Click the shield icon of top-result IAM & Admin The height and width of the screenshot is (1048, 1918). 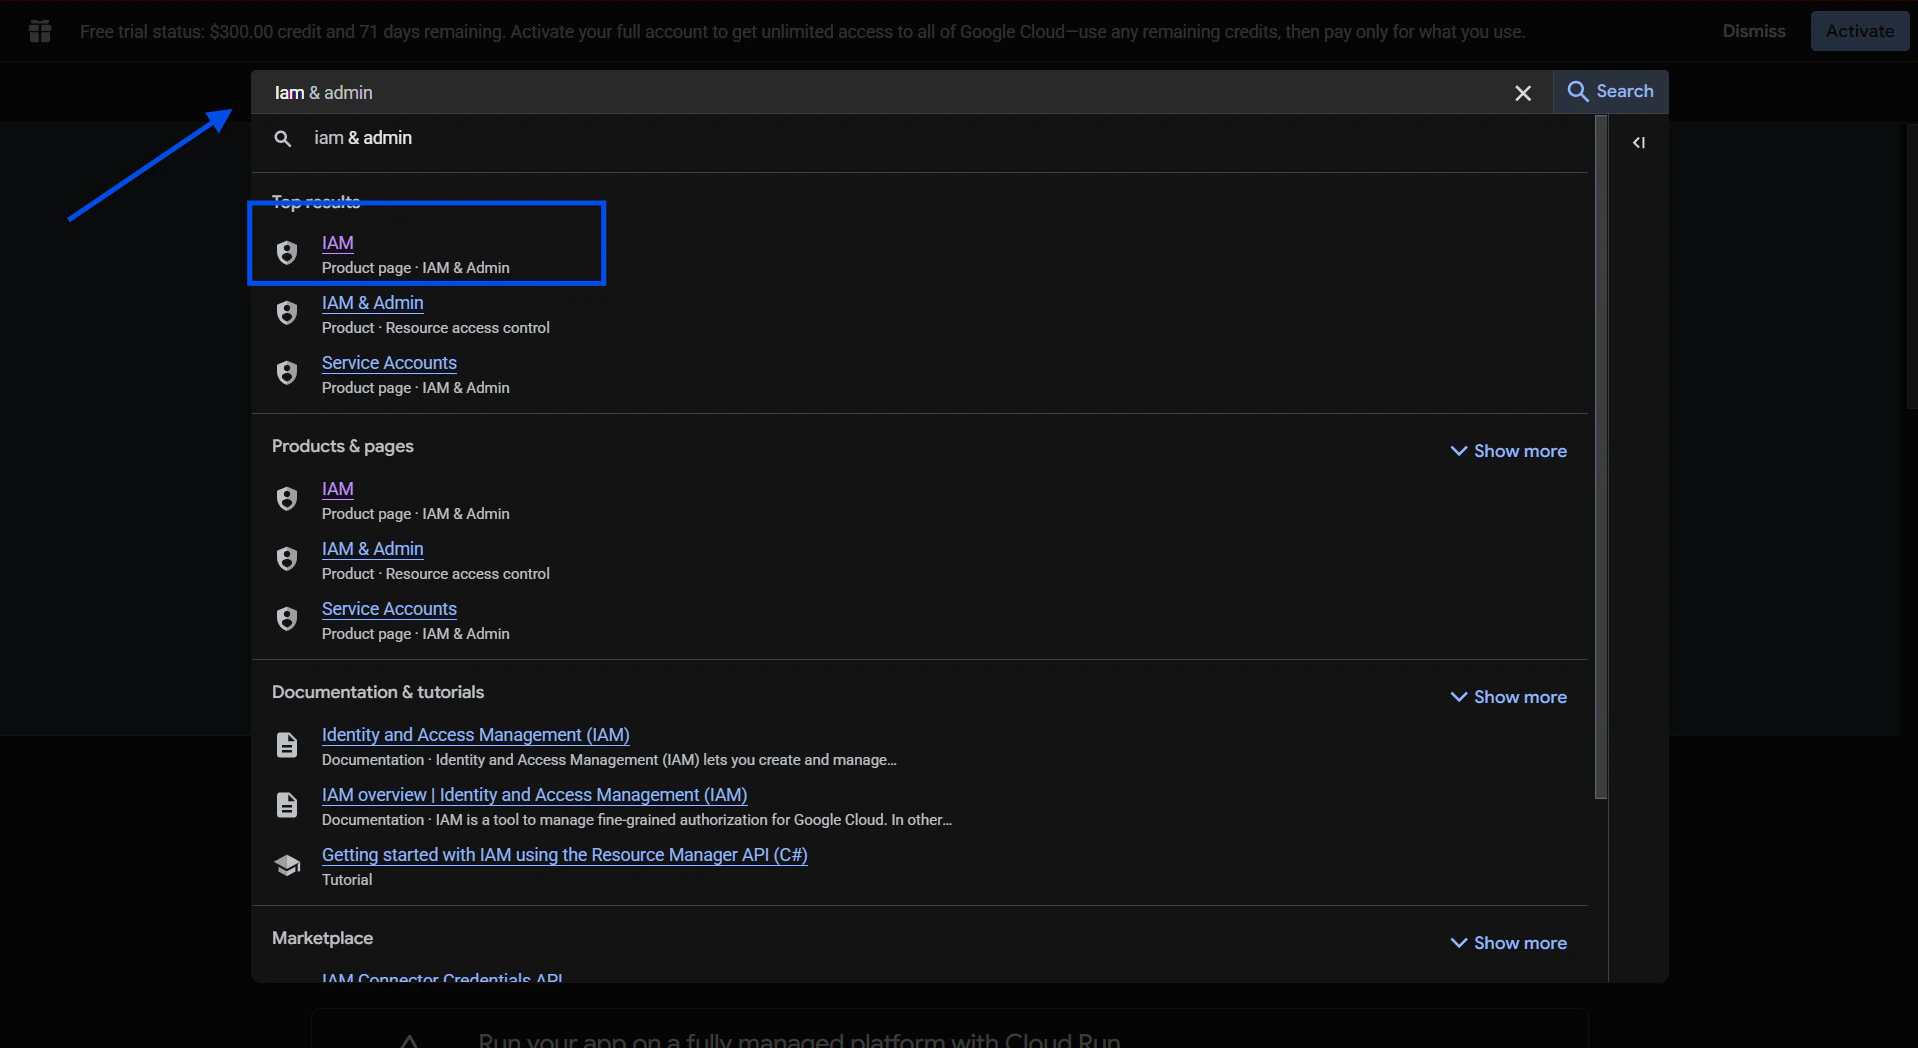287,313
